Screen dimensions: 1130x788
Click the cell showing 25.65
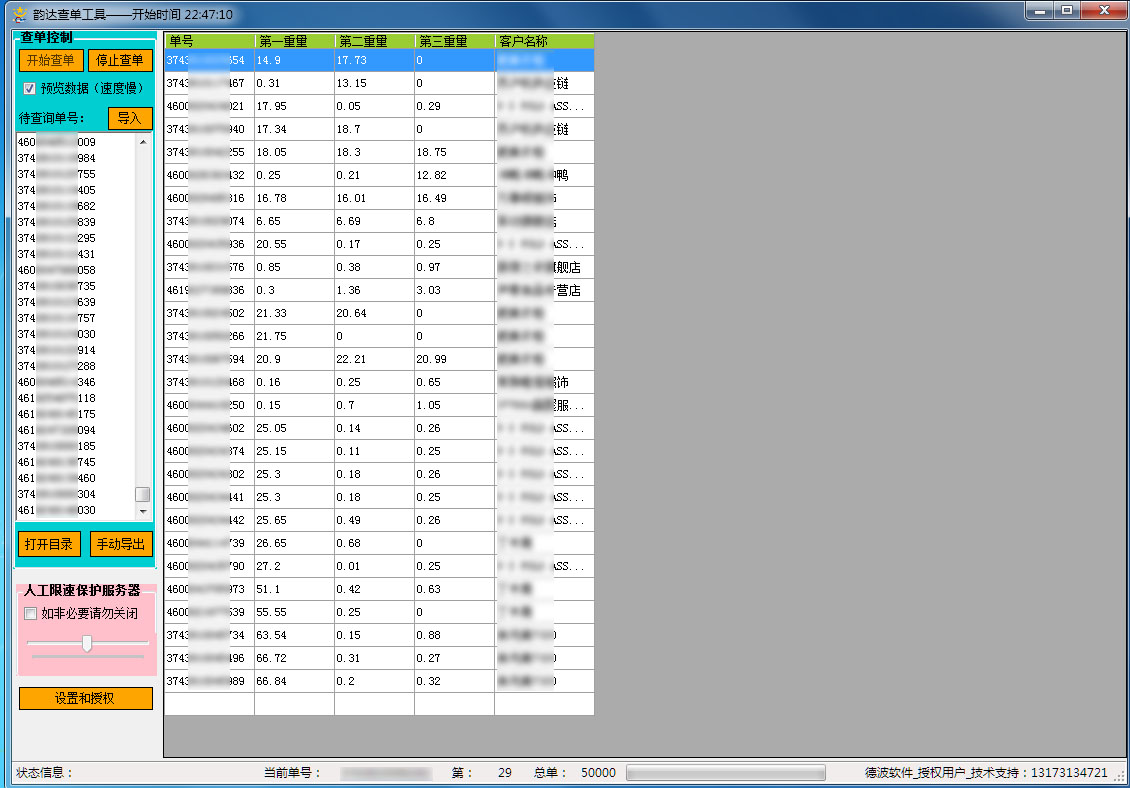tap(294, 521)
